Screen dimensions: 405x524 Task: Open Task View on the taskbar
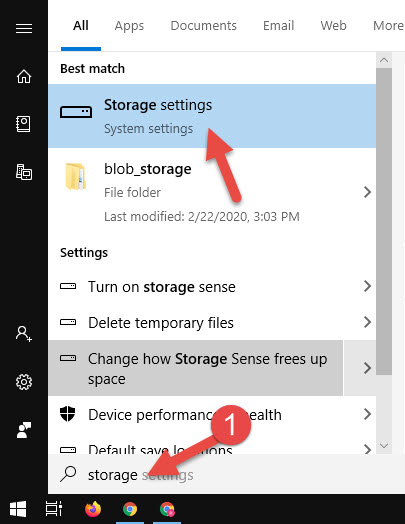tap(53, 509)
